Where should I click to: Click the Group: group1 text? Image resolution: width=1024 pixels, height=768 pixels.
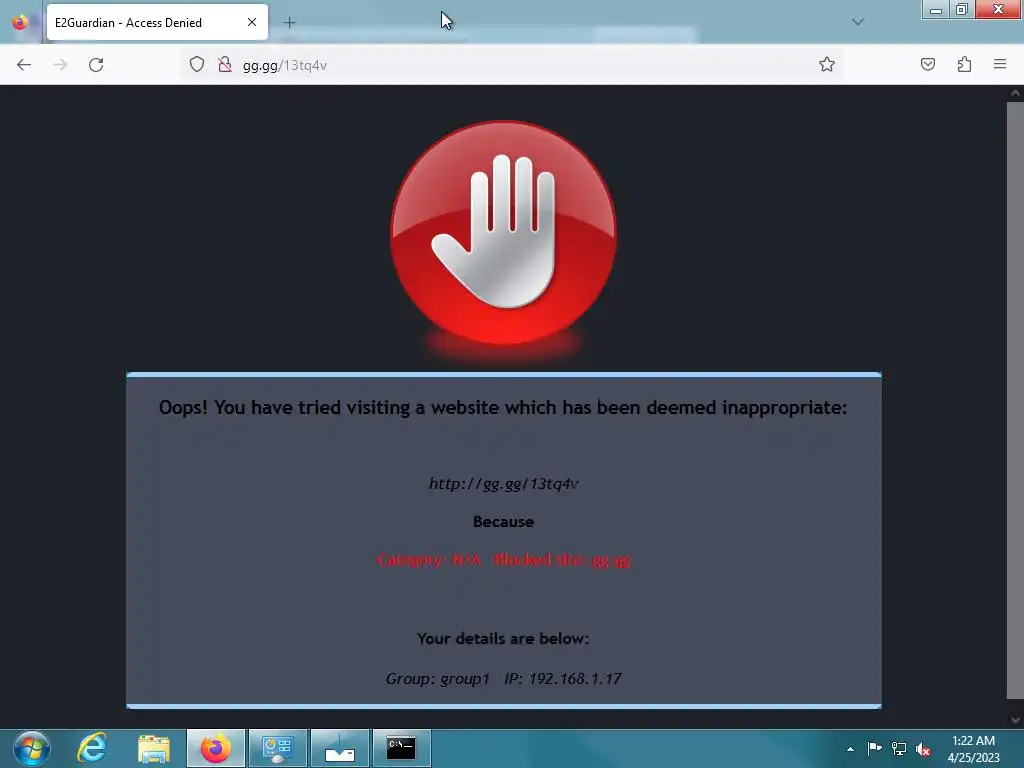click(x=438, y=679)
